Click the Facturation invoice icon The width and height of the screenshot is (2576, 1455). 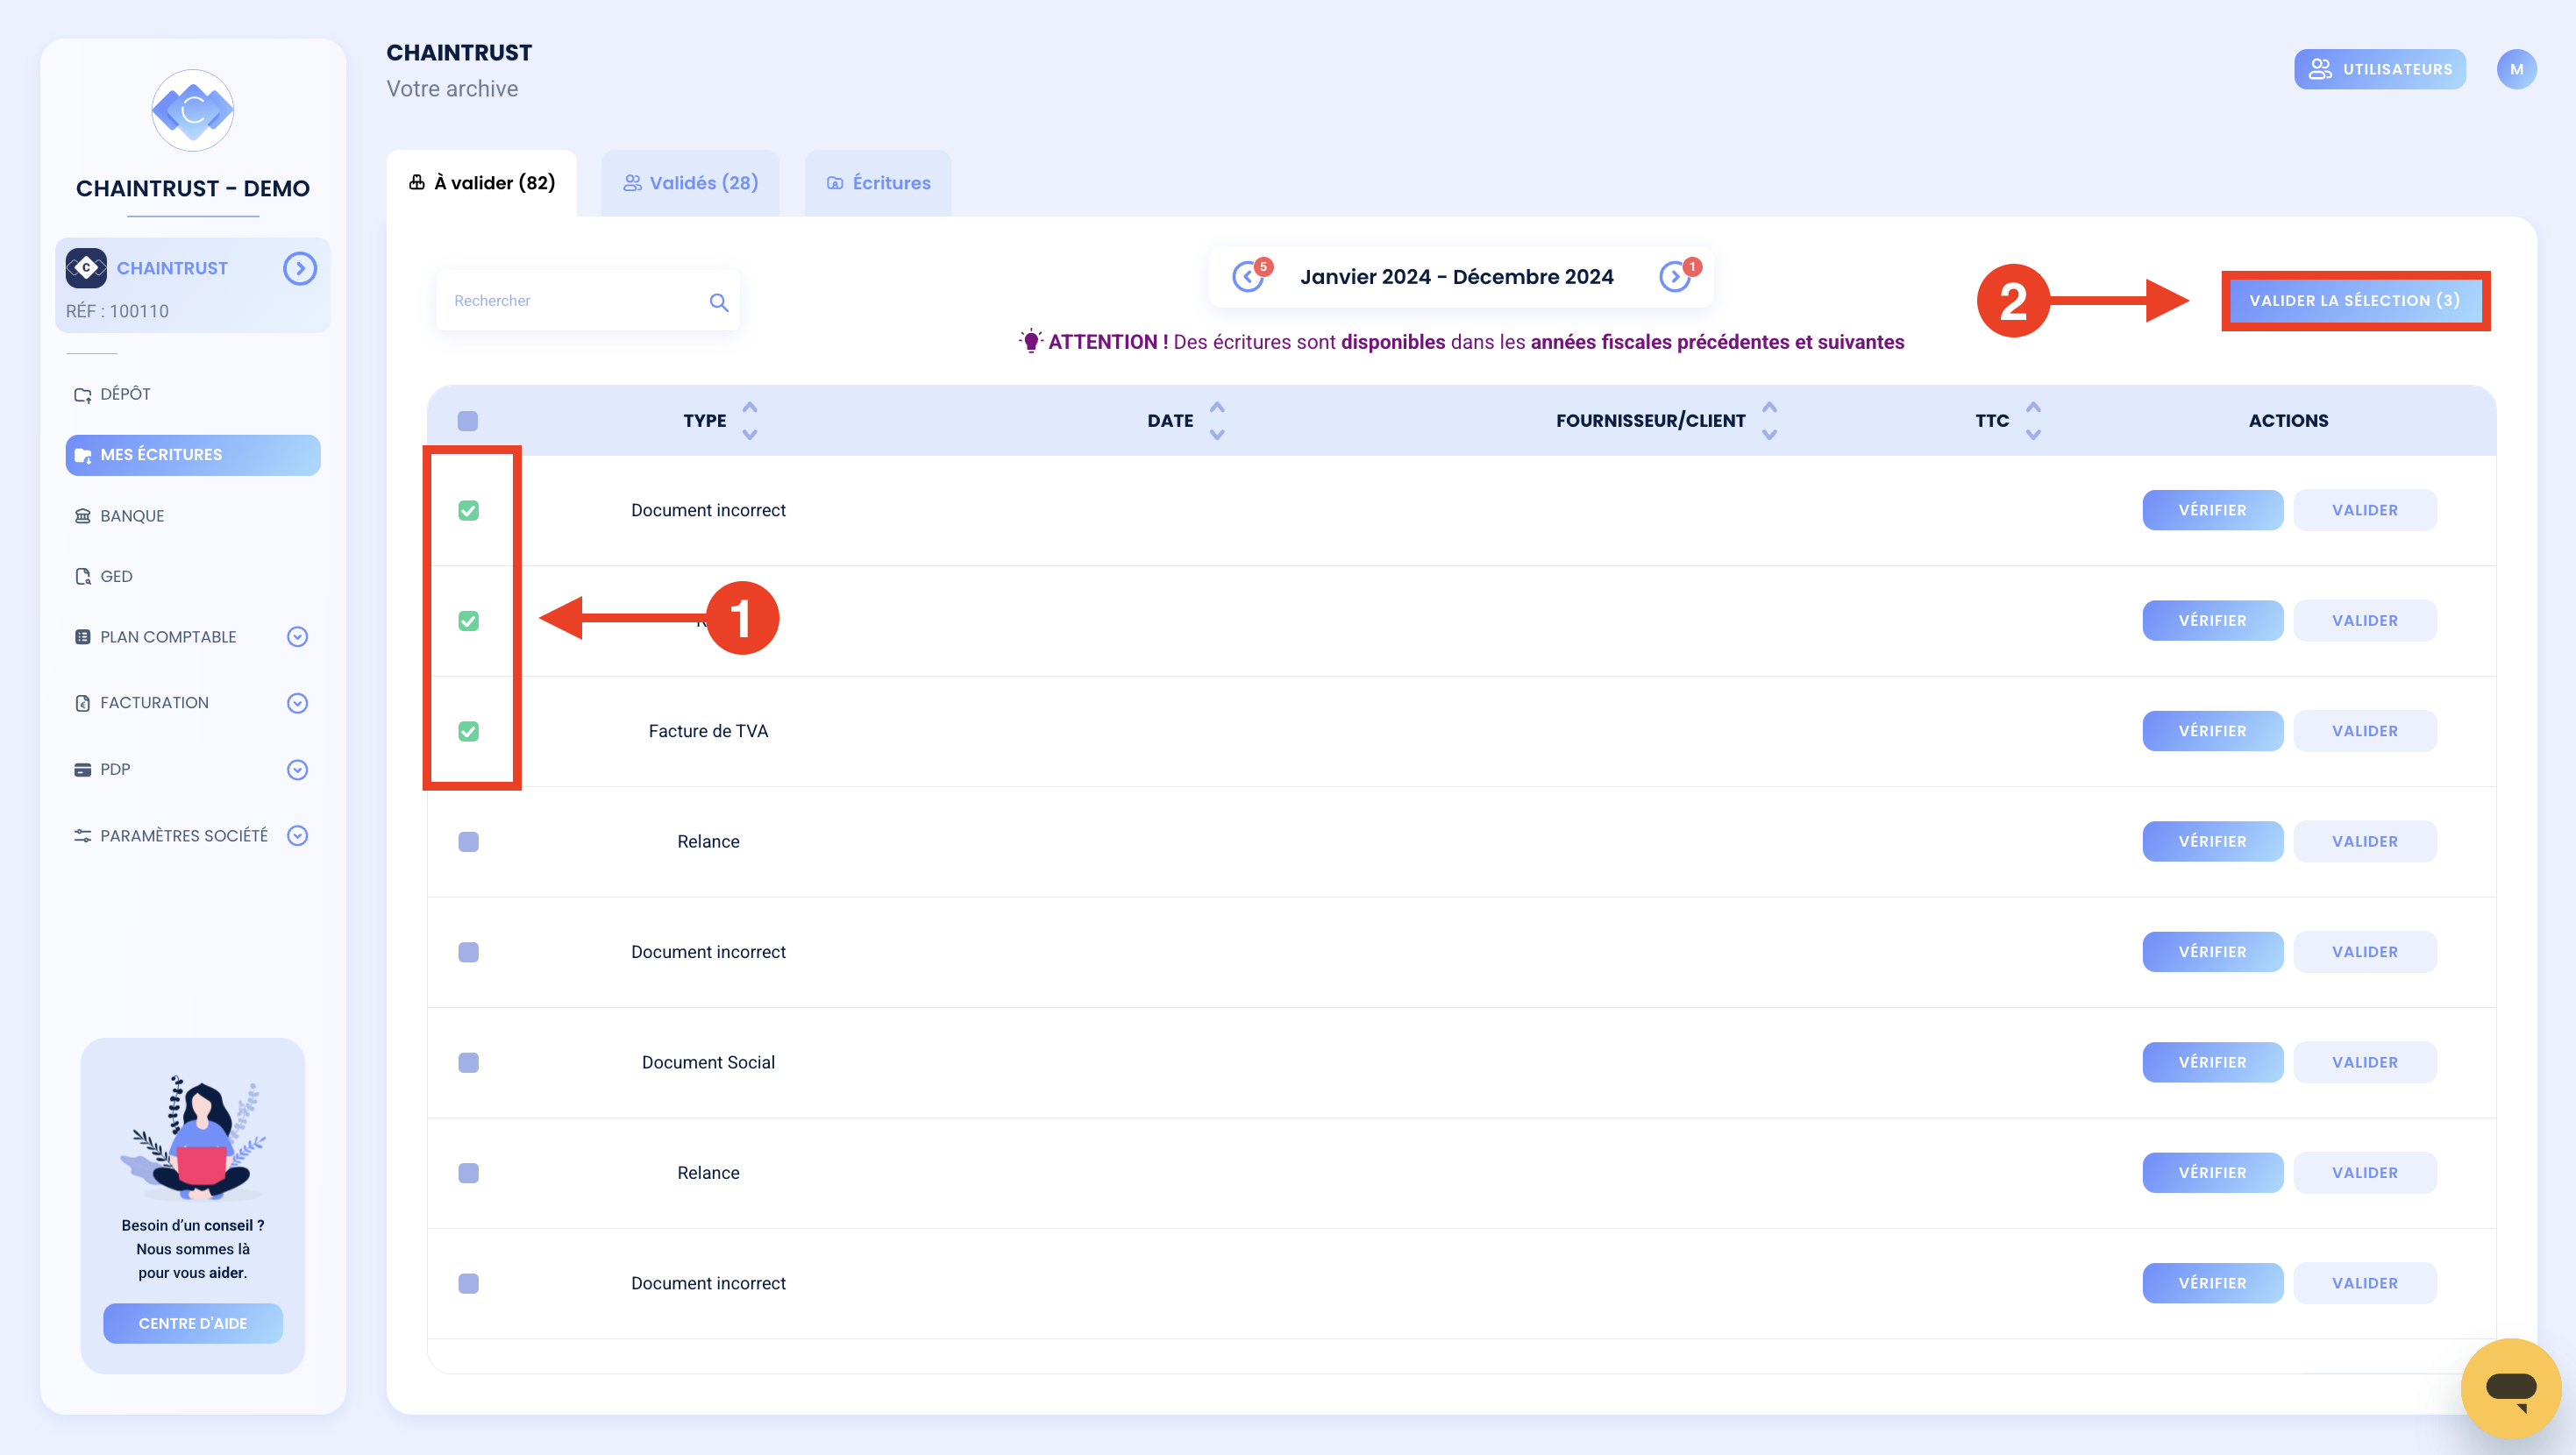pyautogui.click(x=83, y=703)
